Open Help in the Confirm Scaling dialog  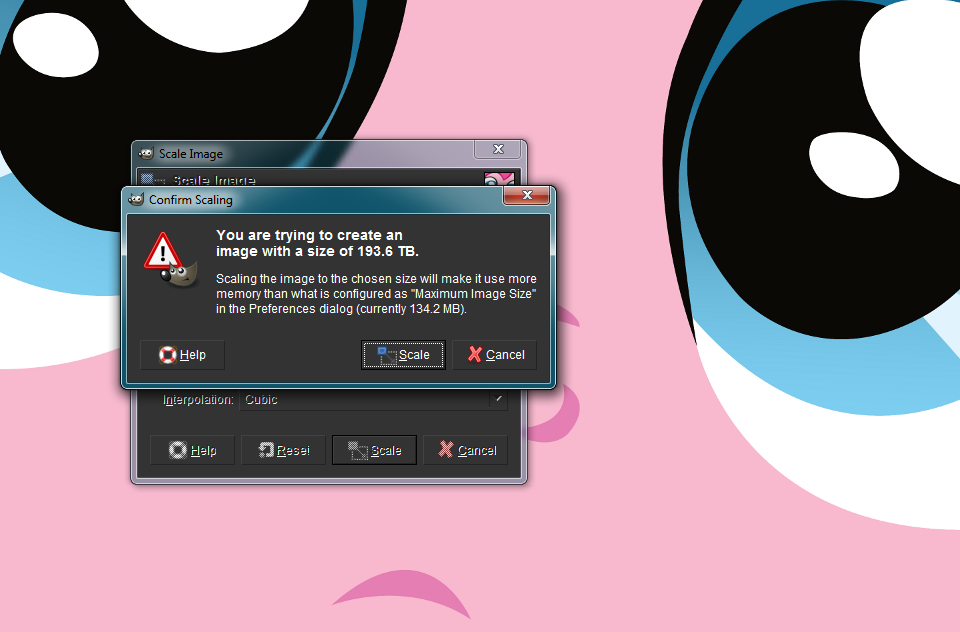[x=182, y=355]
